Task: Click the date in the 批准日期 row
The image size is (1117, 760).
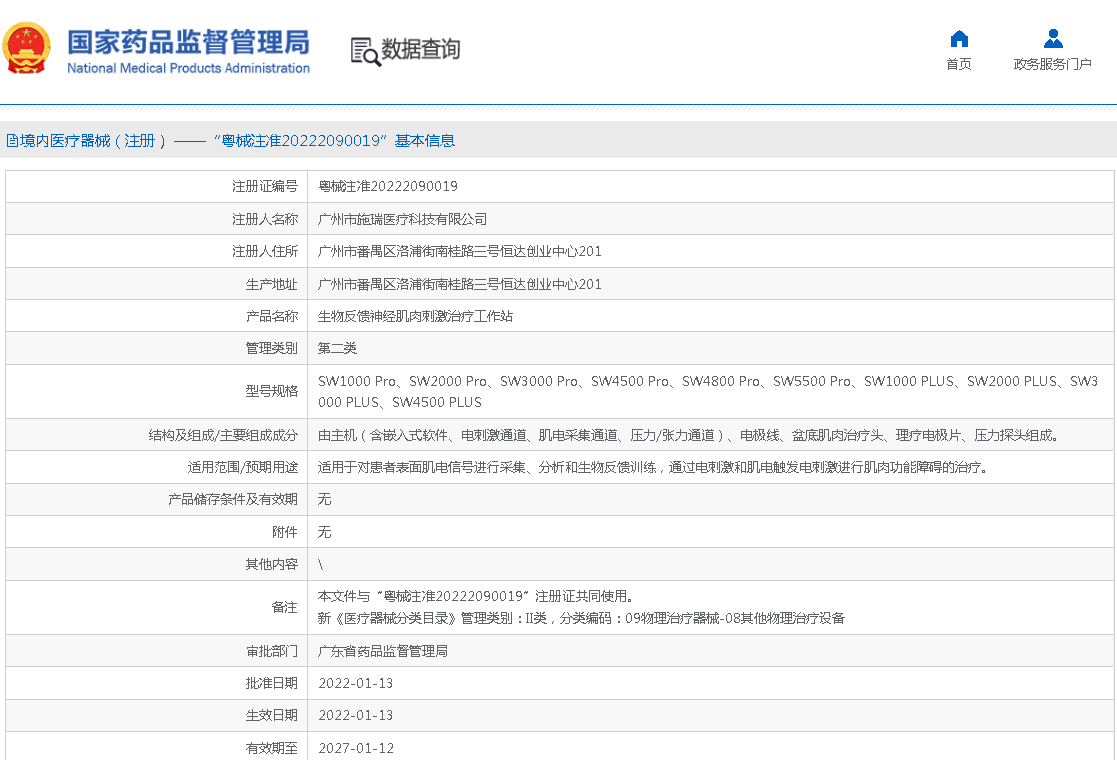Action: pyautogui.click(x=355, y=684)
